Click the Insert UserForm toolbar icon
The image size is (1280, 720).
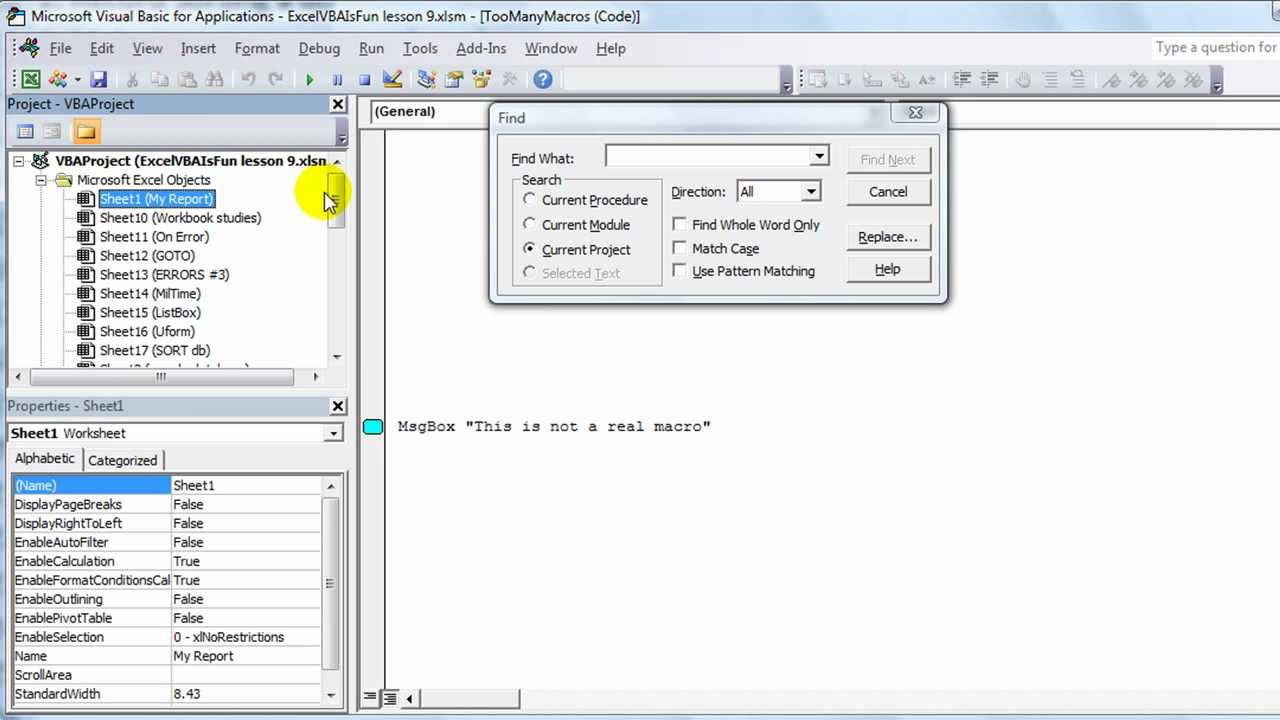pyautogui.click(x=57, y=80)
